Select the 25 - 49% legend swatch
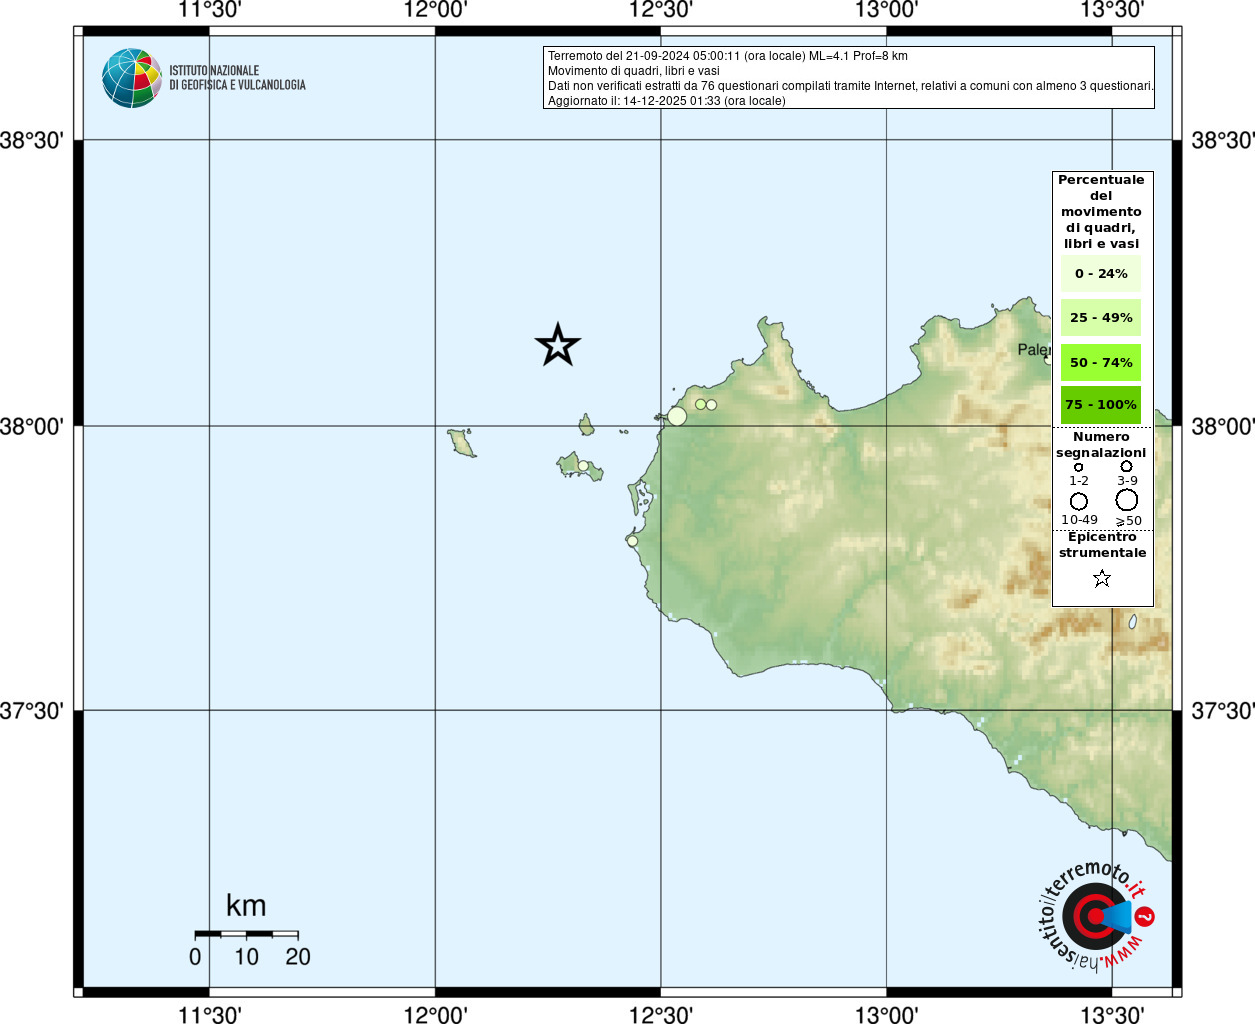Screen dimensions: 1255x1024 [x=1101, y=318]
